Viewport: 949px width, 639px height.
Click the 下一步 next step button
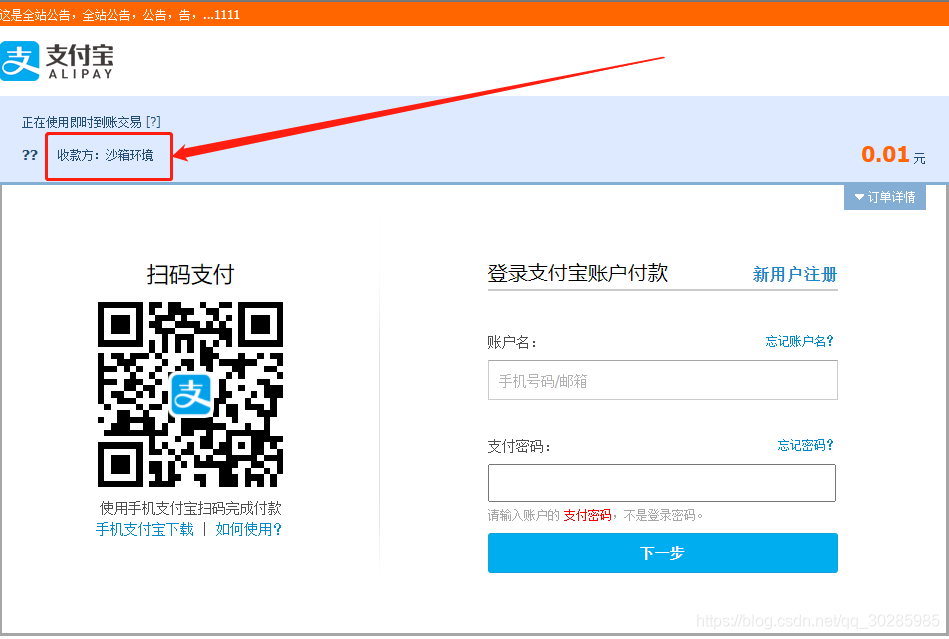click(663, 553)
